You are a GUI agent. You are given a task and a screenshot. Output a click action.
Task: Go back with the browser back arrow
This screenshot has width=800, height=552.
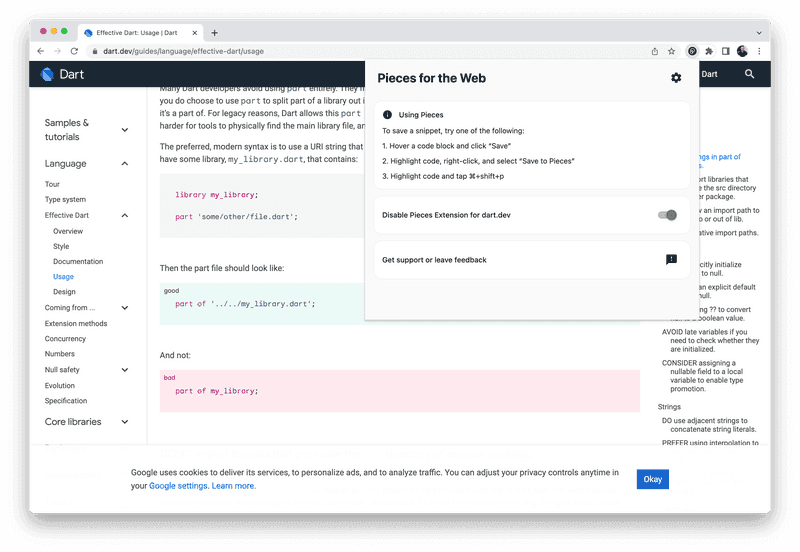click(x=40, y=51)
